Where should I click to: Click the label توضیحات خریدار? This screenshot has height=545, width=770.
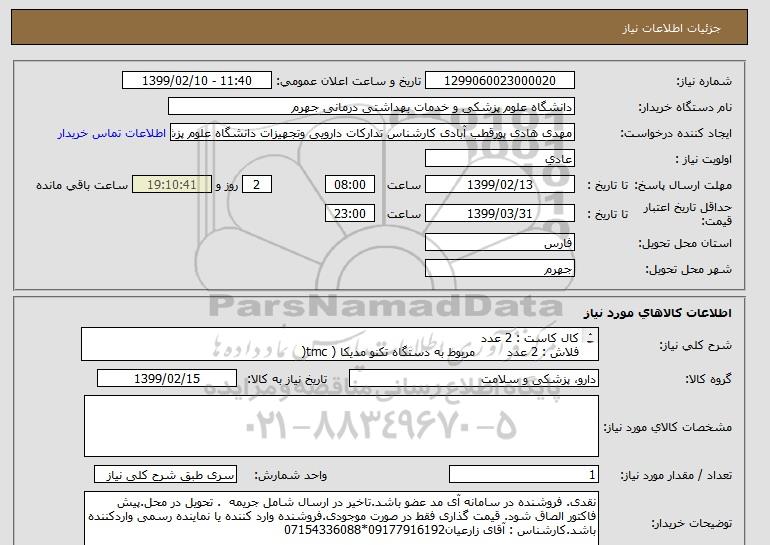click(x=691, y=523)
